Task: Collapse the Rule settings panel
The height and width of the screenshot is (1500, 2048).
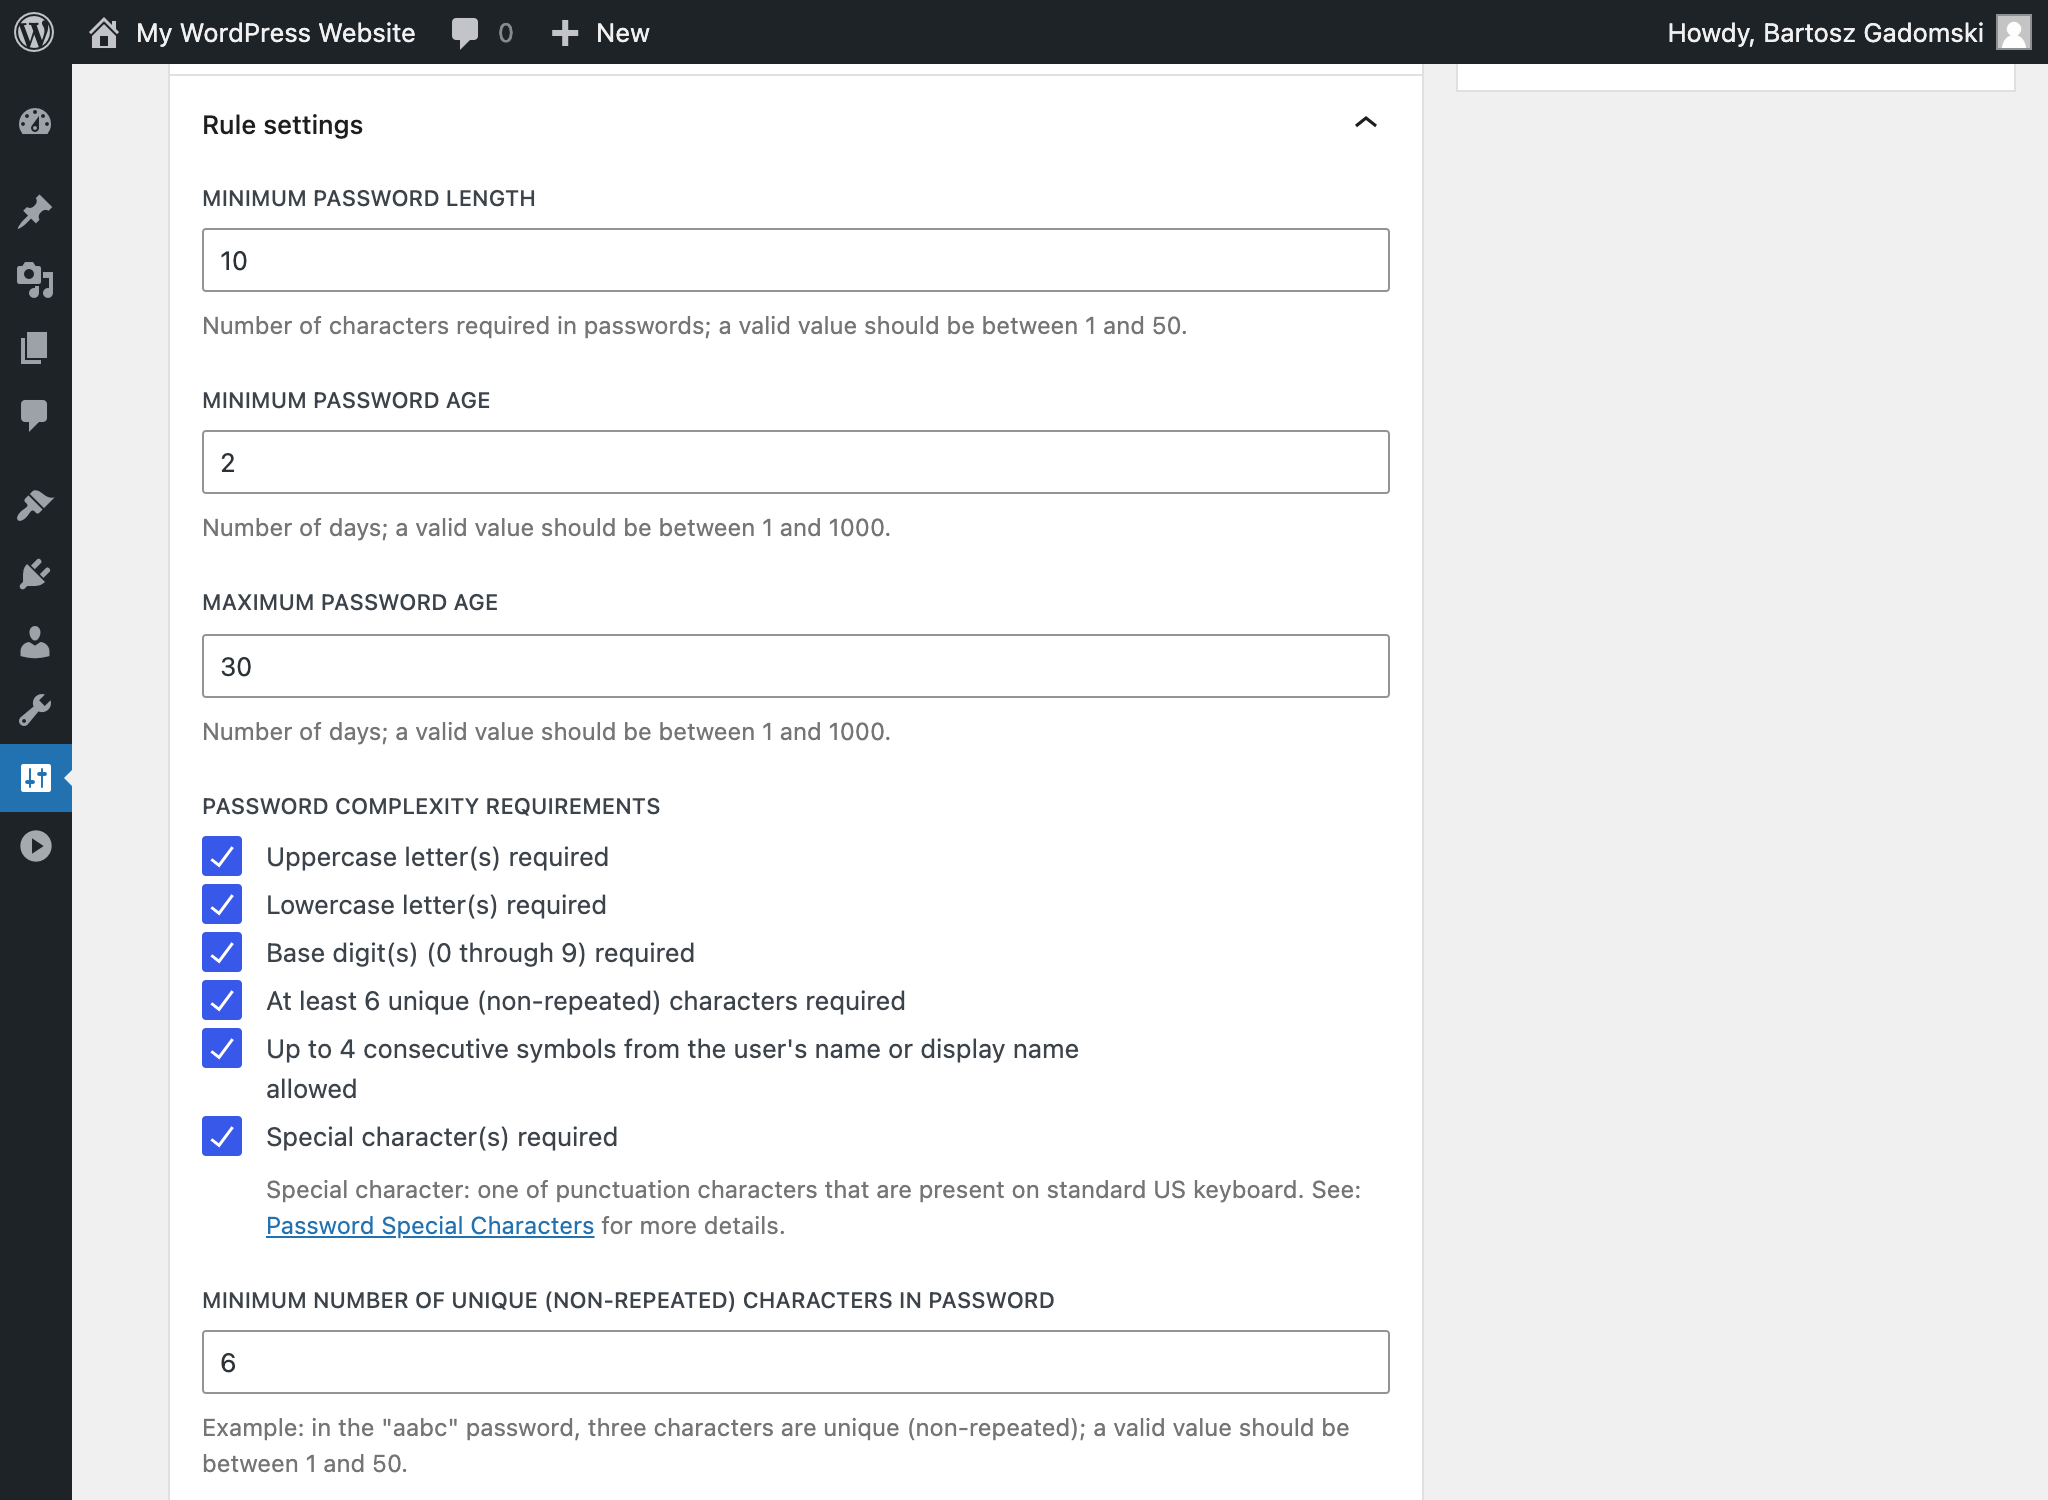Action: [x=1364, y=122]
